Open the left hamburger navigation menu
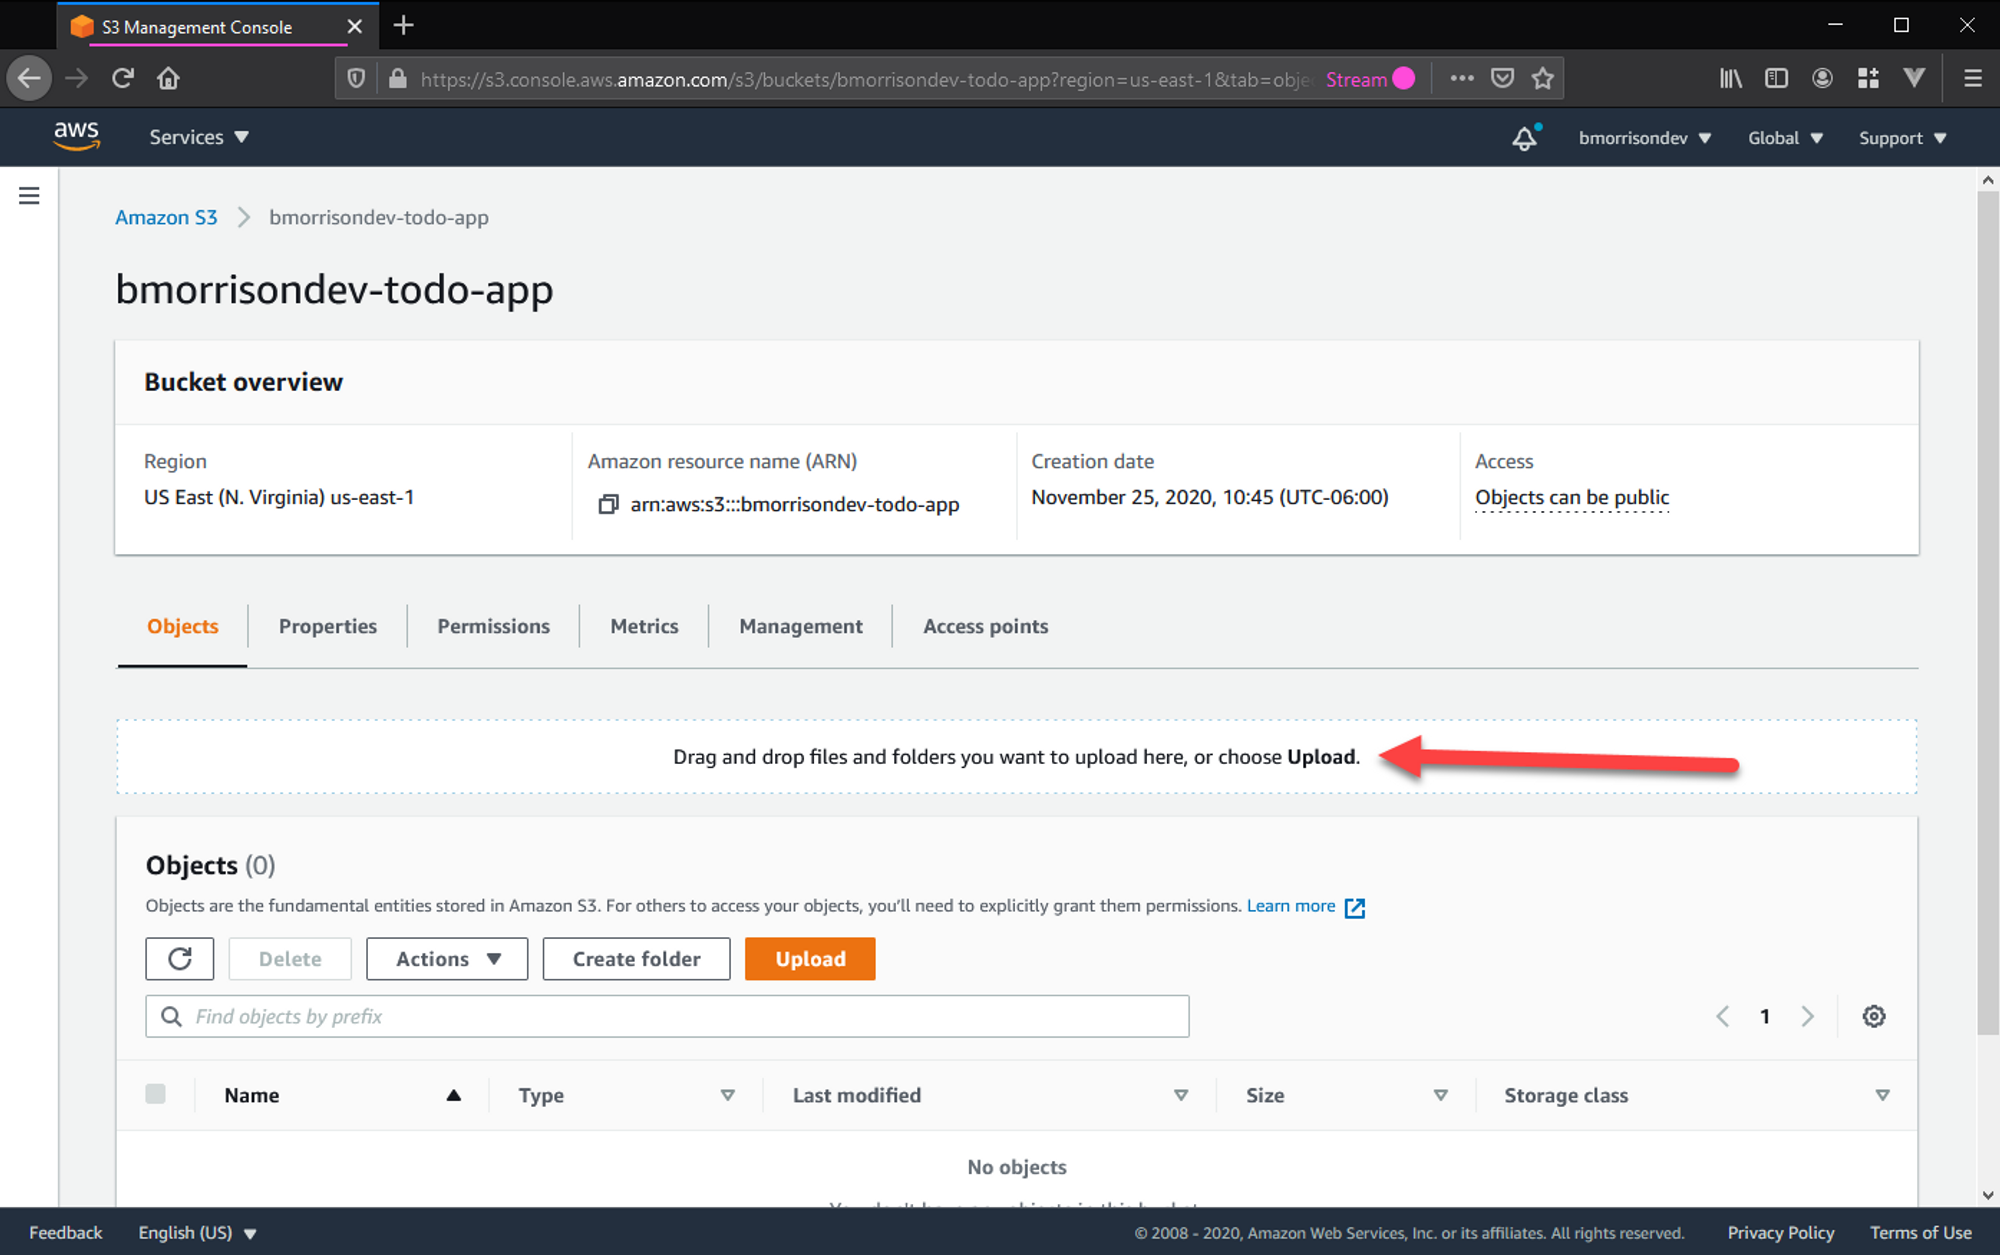This screenshot has height=1255, width=2000. pos(29,196)
